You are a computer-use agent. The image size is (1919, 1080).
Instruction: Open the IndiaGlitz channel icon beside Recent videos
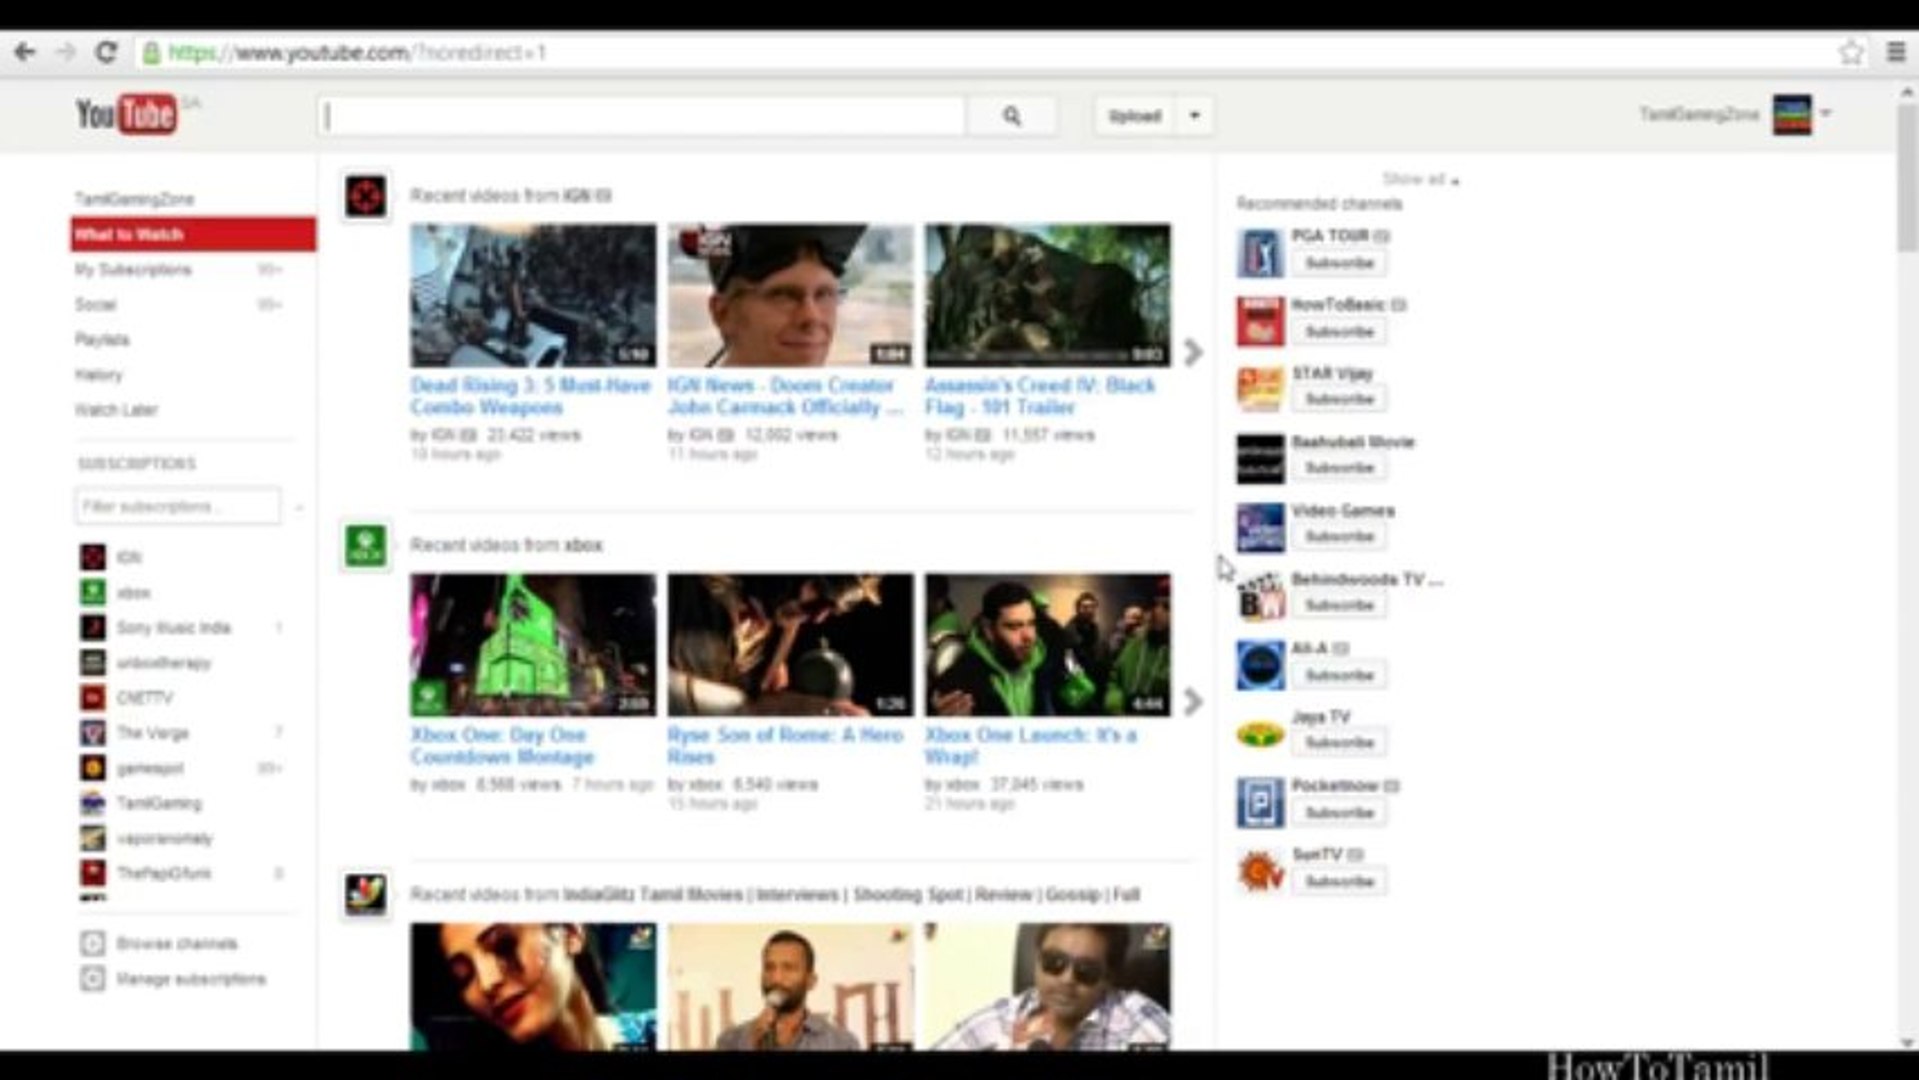coord(366,894)
